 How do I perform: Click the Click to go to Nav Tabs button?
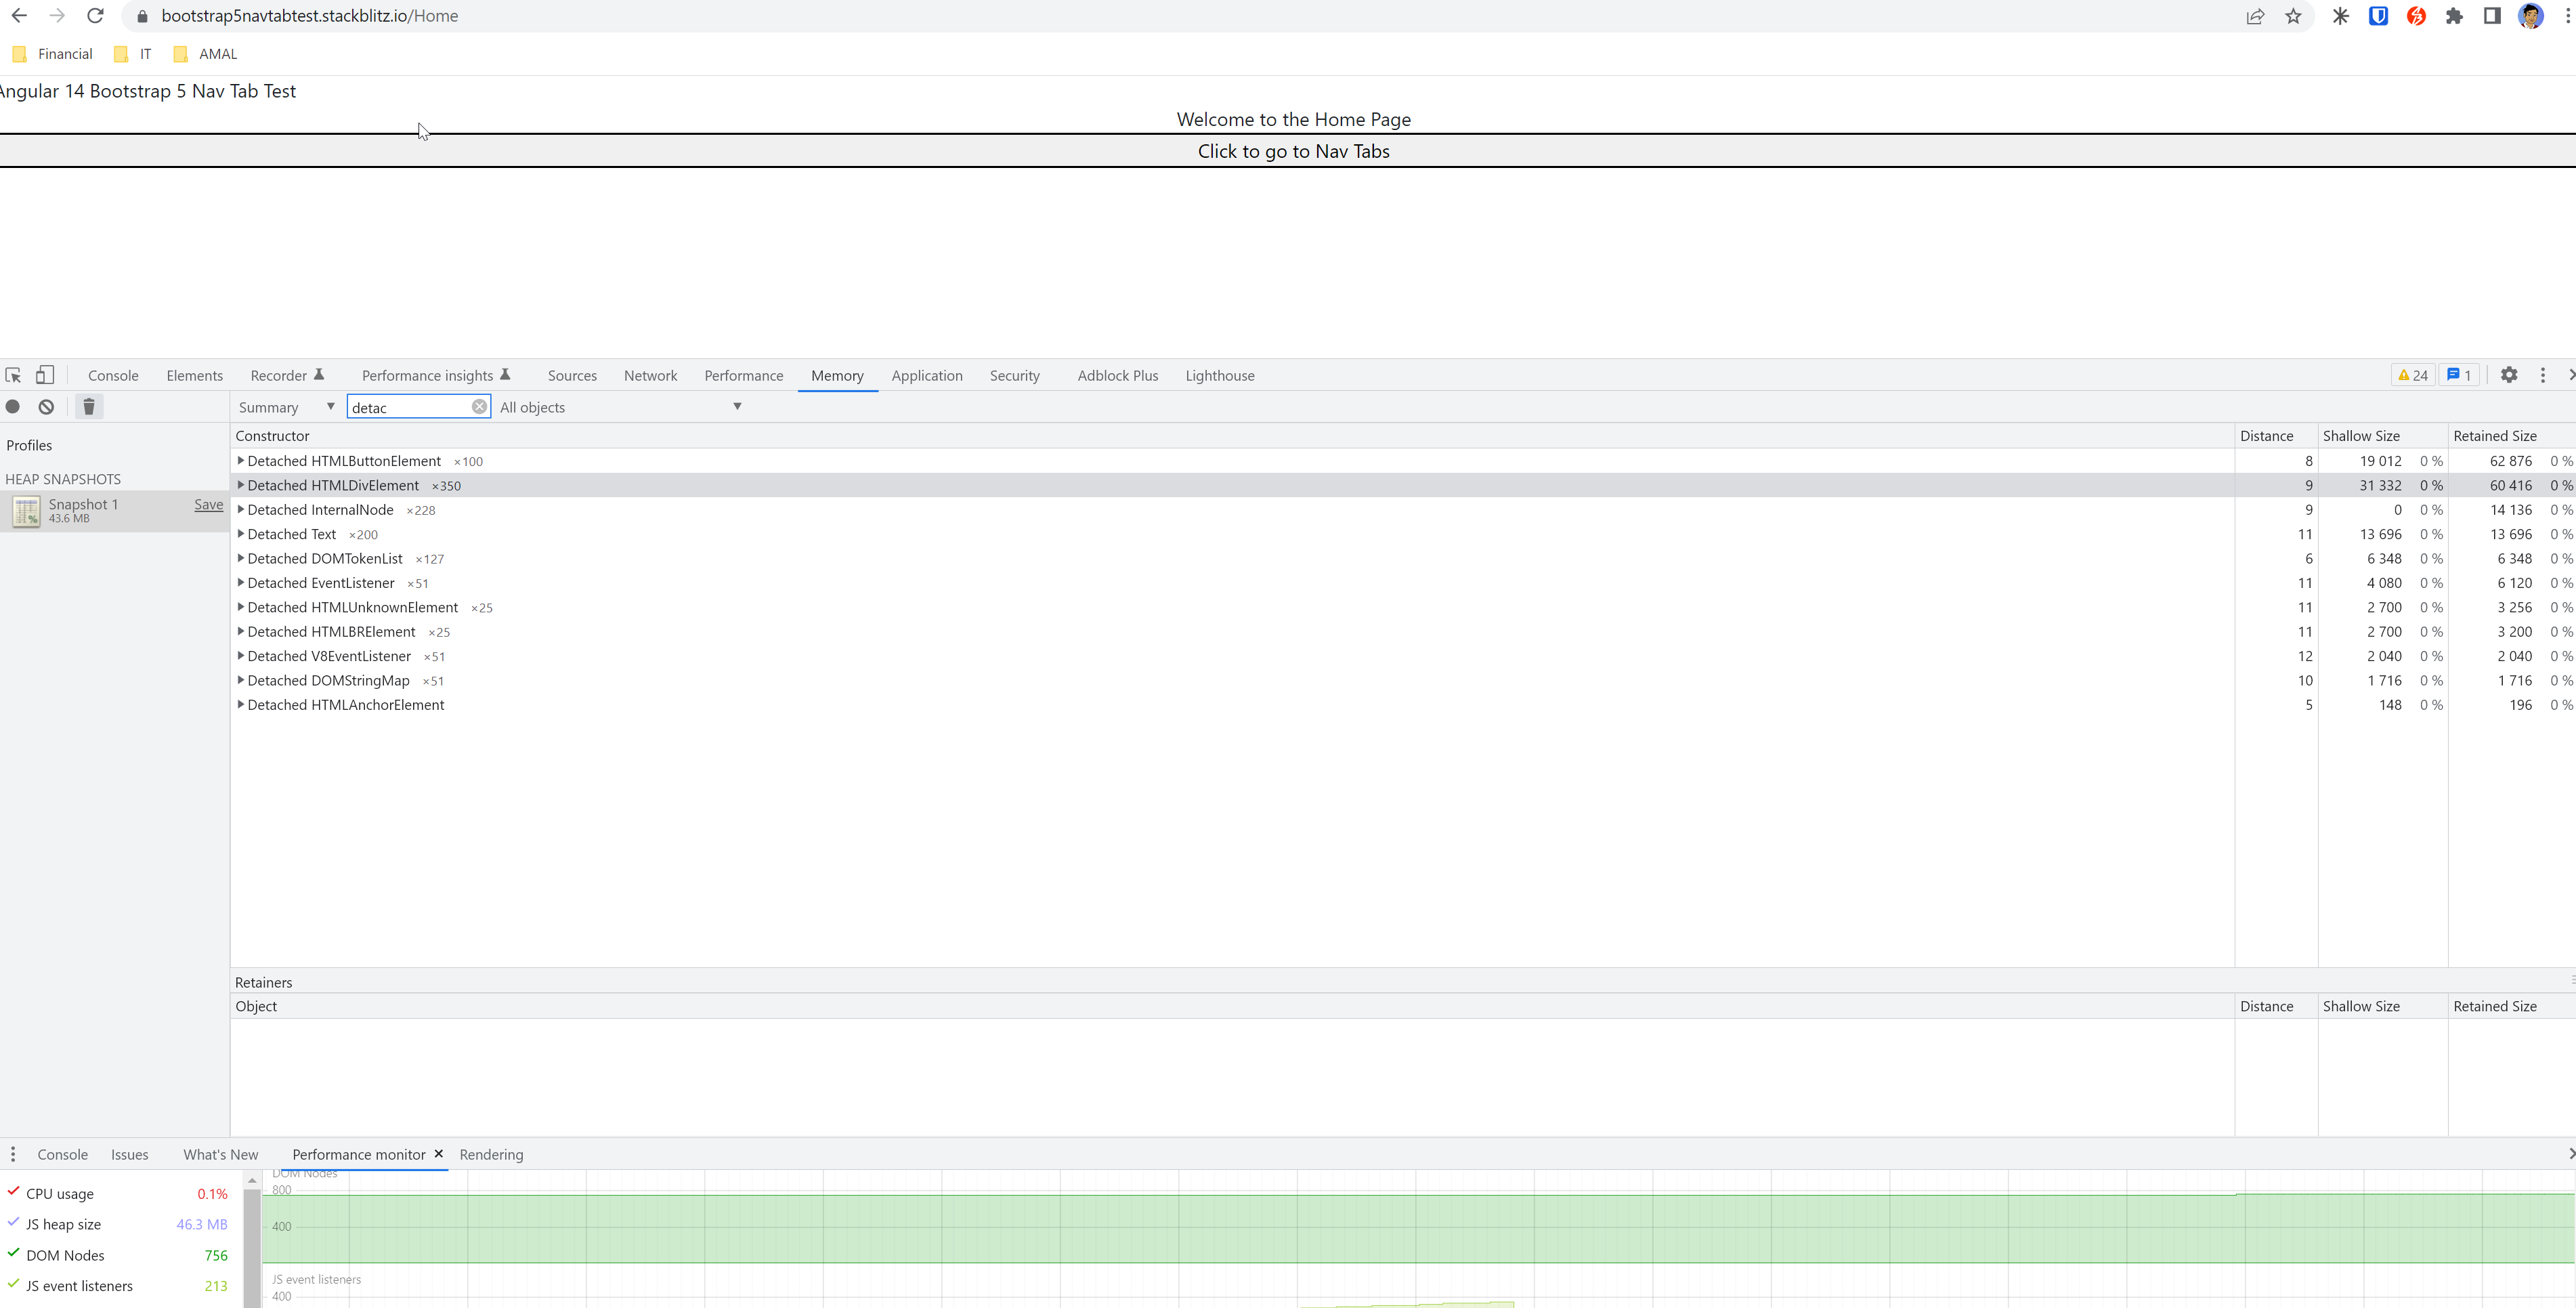click(x=1293, y=151)
